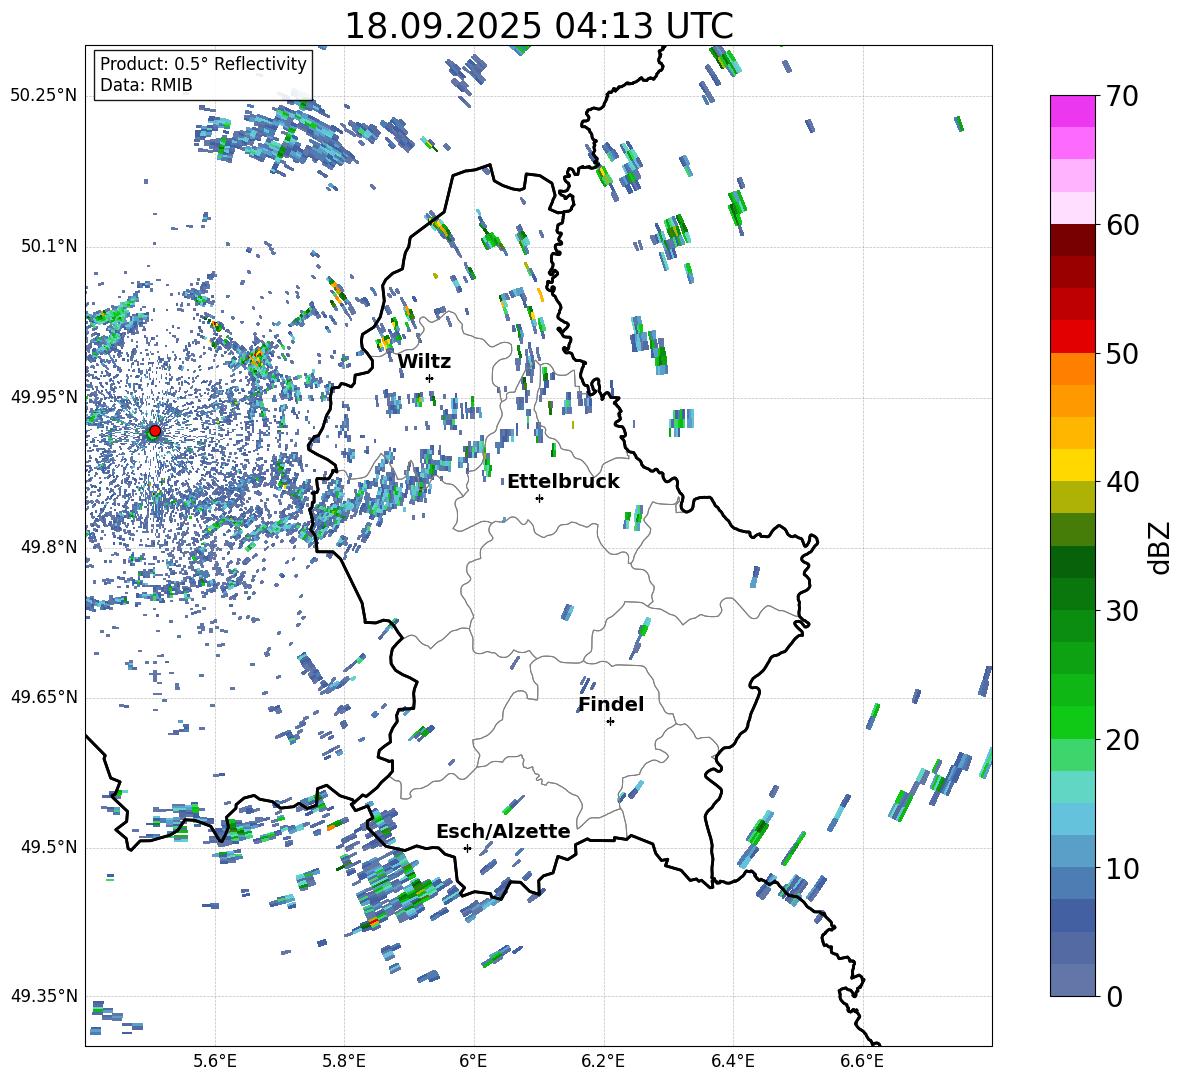Image resolution: width=1184 pixels, height=1081 pixels.
Task: Click the Esch/Alzette station cross marker
Action: point(467,848)
